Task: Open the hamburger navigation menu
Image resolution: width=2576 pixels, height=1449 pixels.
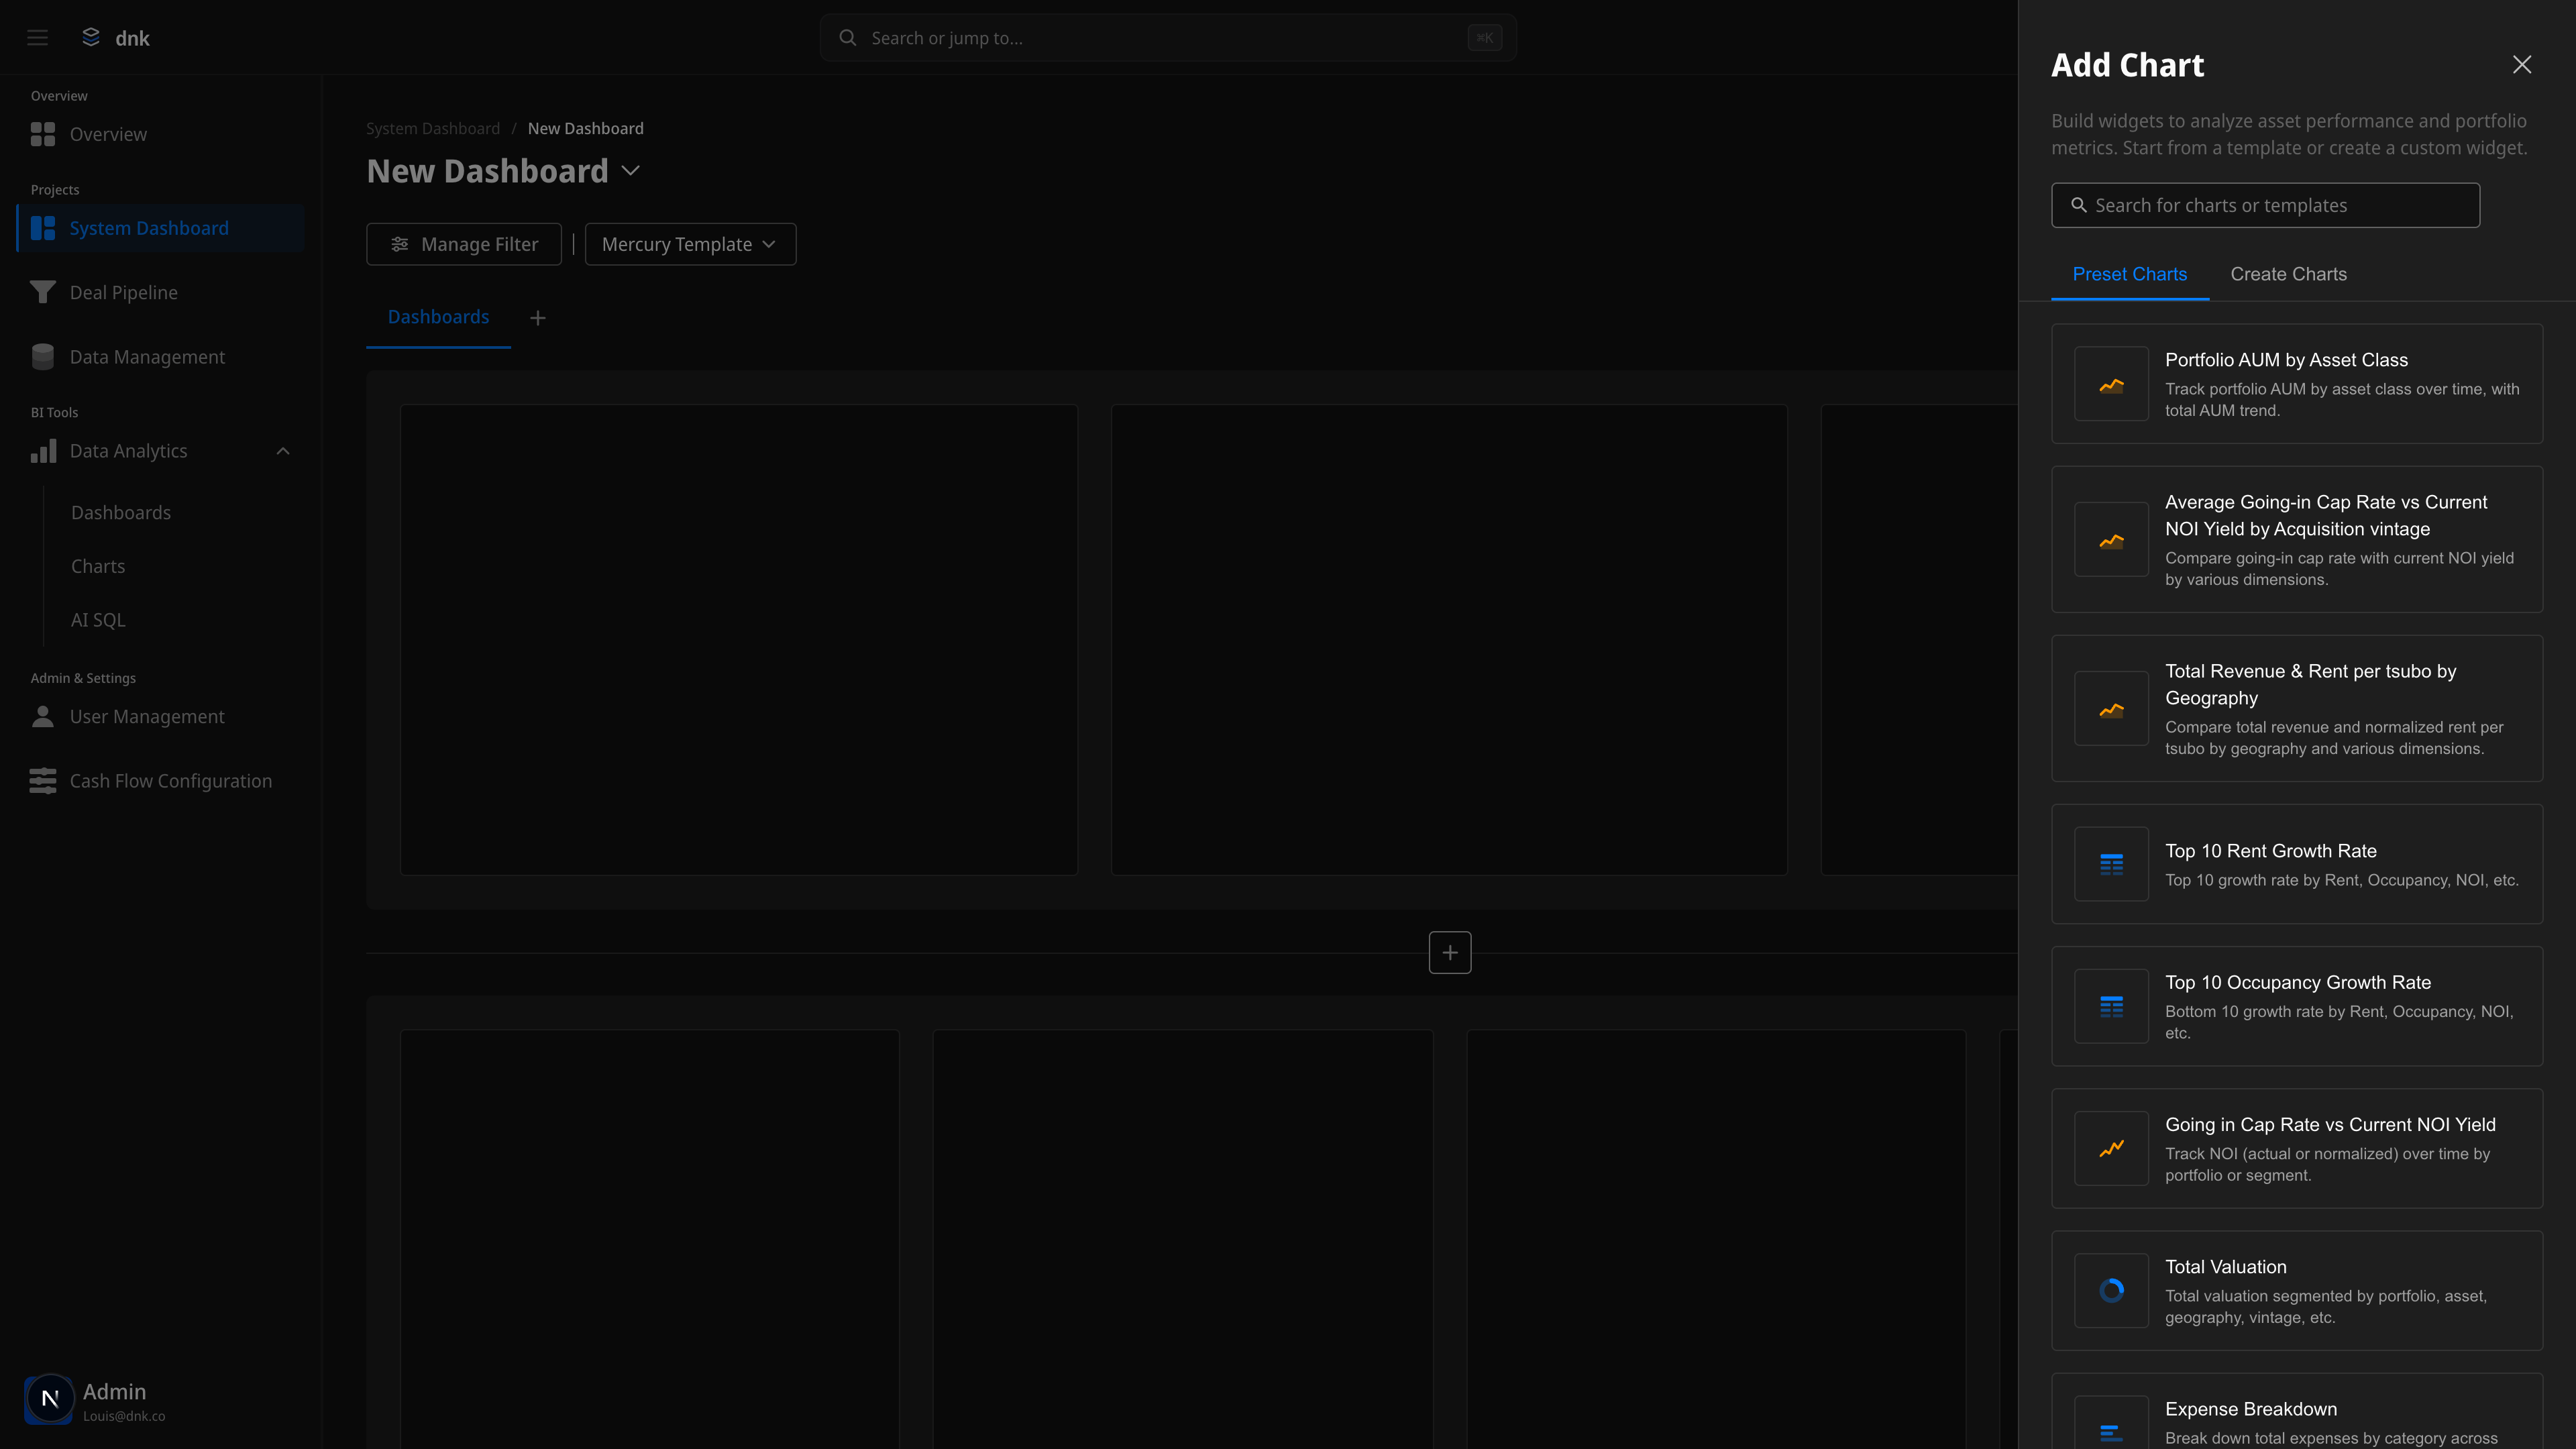Action: point(37,37)
